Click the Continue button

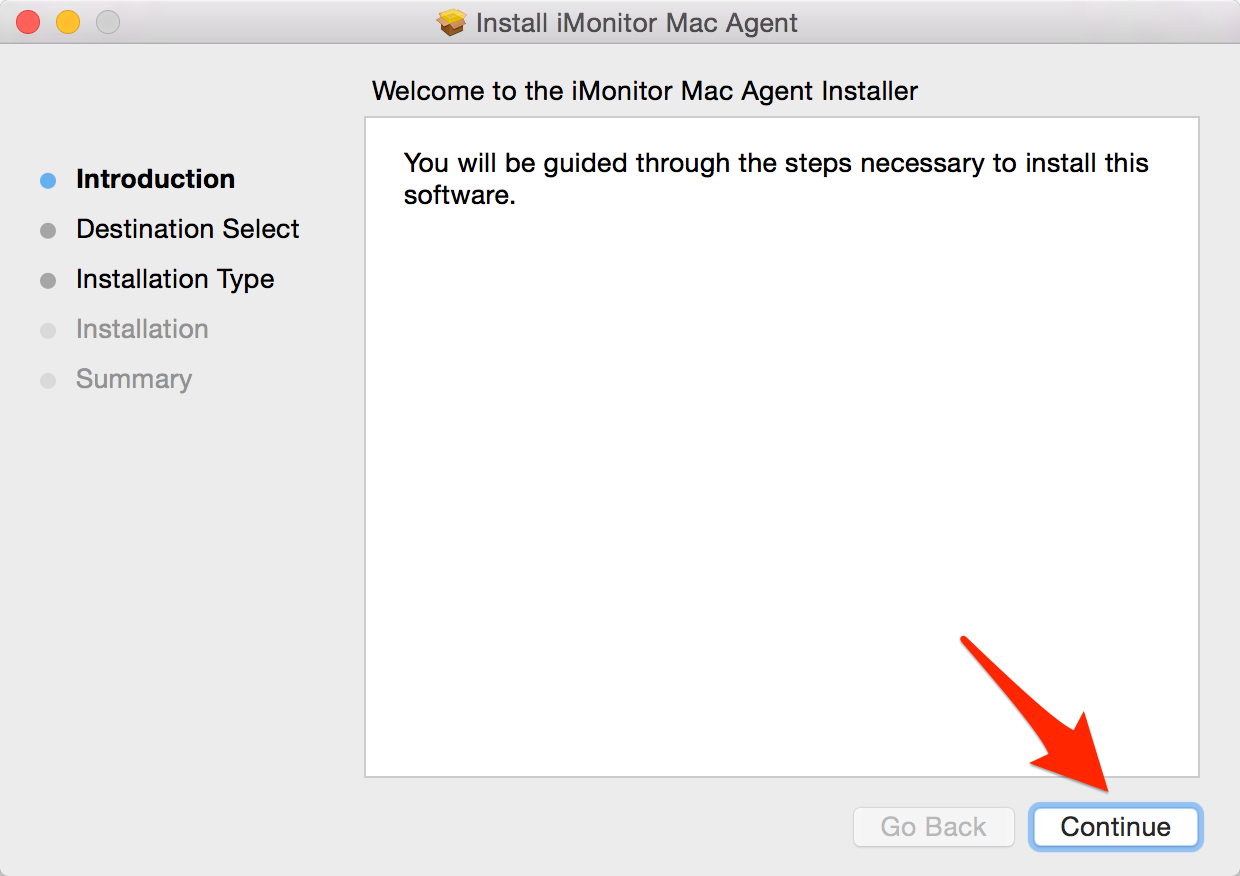(1115, 827)
